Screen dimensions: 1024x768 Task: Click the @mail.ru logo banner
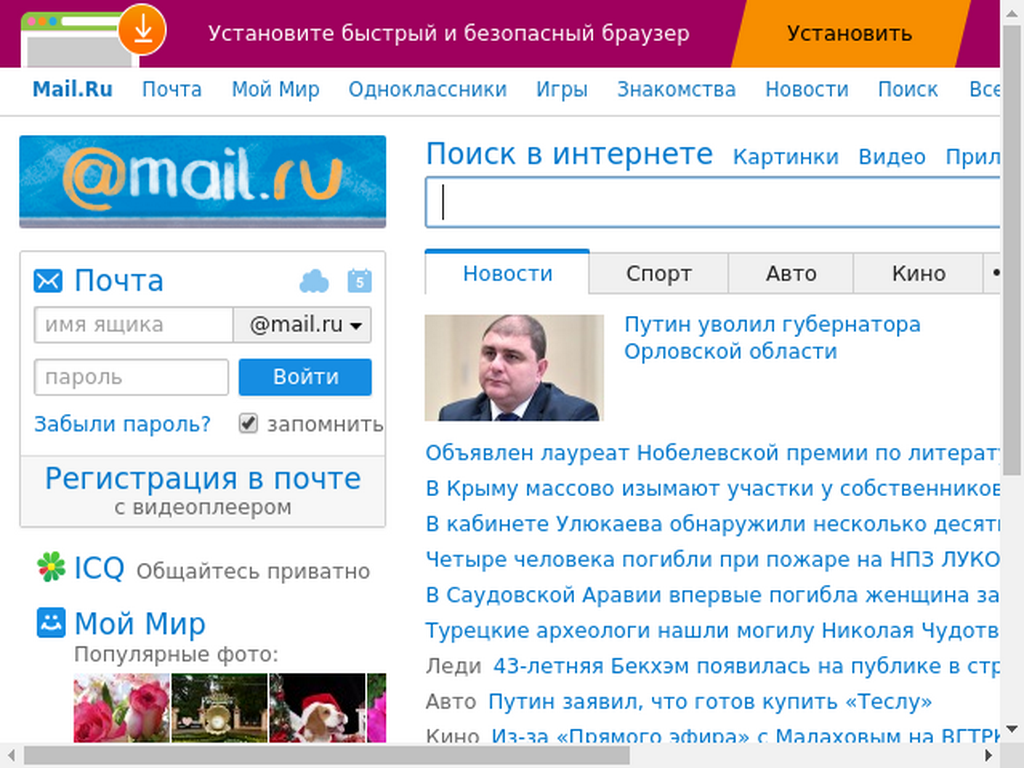pyautogui.click(x=202, y=182)
